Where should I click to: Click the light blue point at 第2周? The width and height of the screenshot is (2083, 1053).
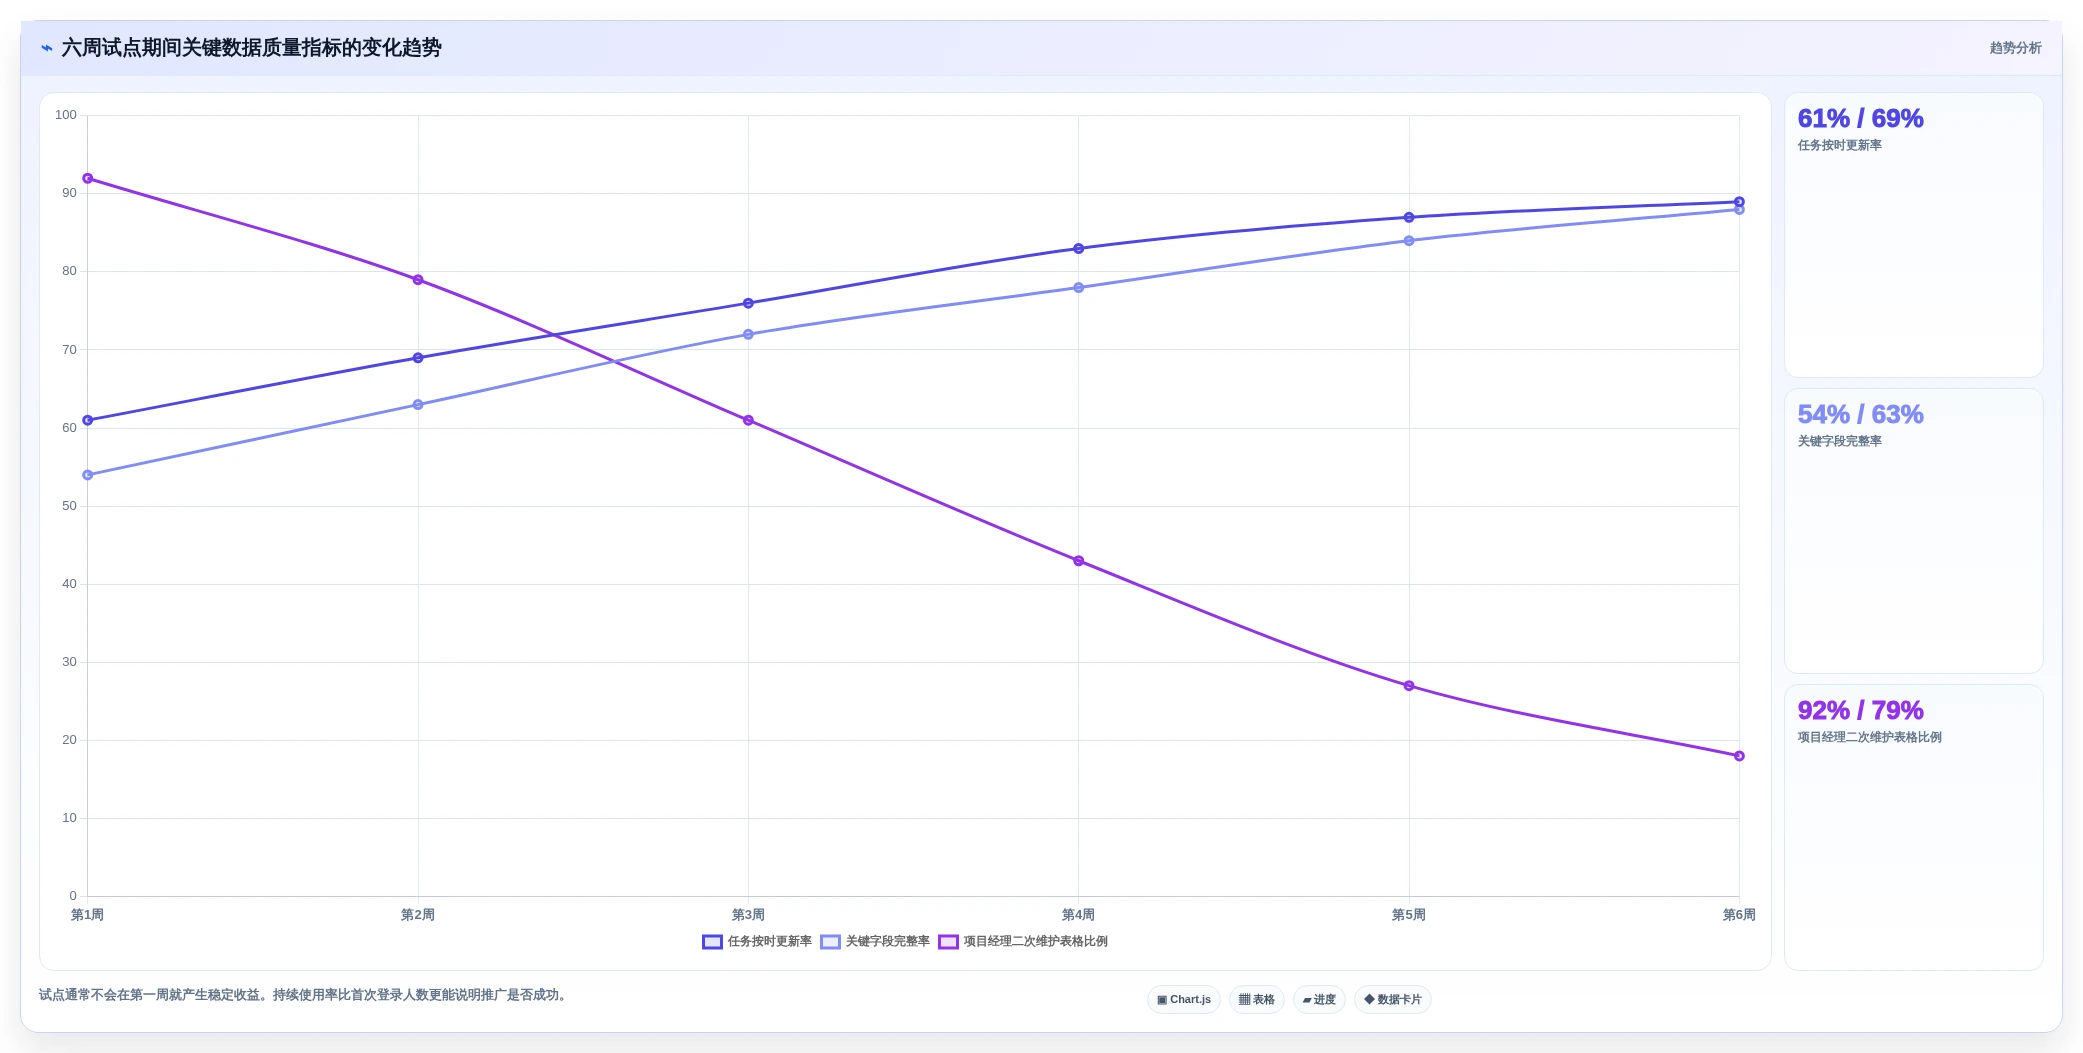[x=418, y=405]
